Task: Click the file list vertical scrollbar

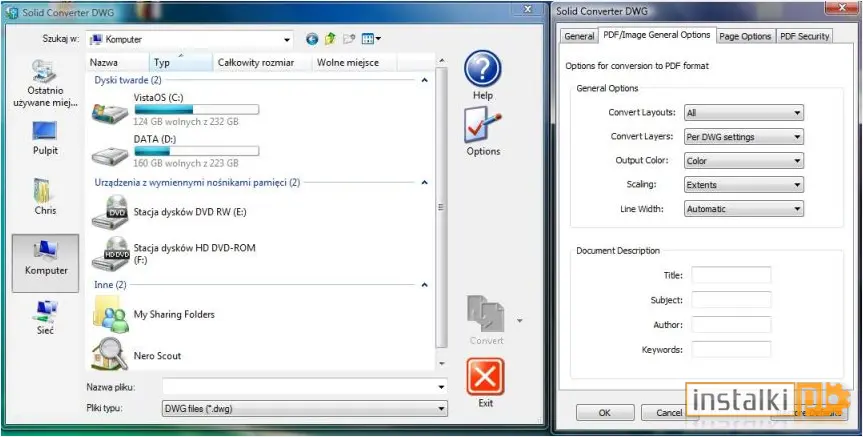Action: pyautogui.click(x=441, y=207)
